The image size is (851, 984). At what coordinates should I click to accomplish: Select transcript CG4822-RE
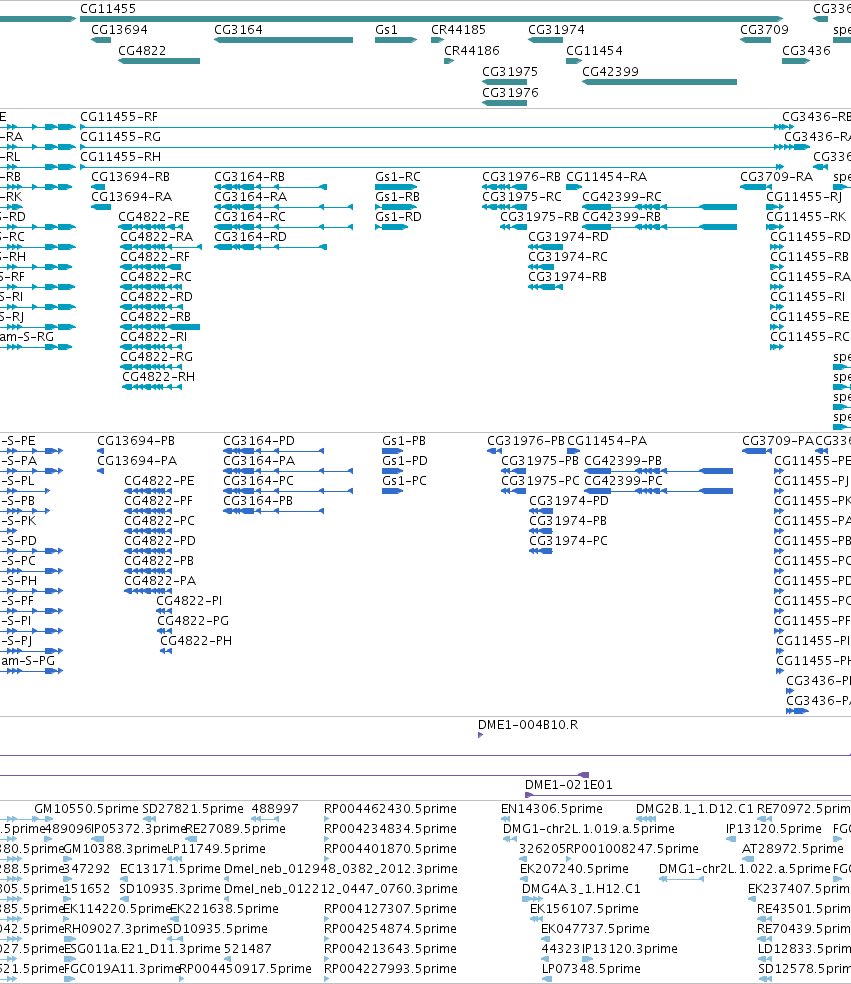click(154, 217)
